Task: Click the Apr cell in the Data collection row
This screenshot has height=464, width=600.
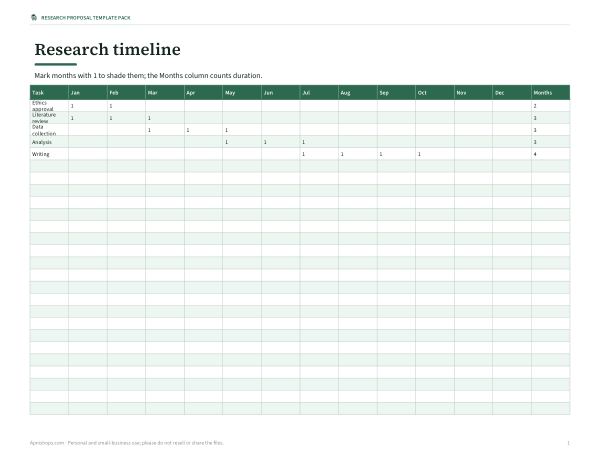Action: point(204,130)
